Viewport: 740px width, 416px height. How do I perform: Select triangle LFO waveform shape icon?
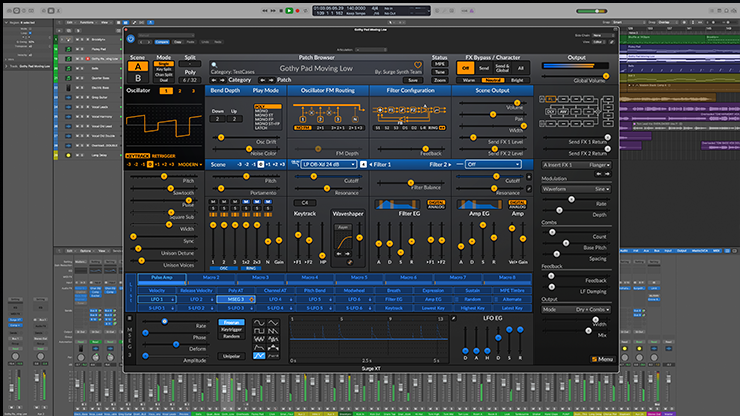[273, 323]
